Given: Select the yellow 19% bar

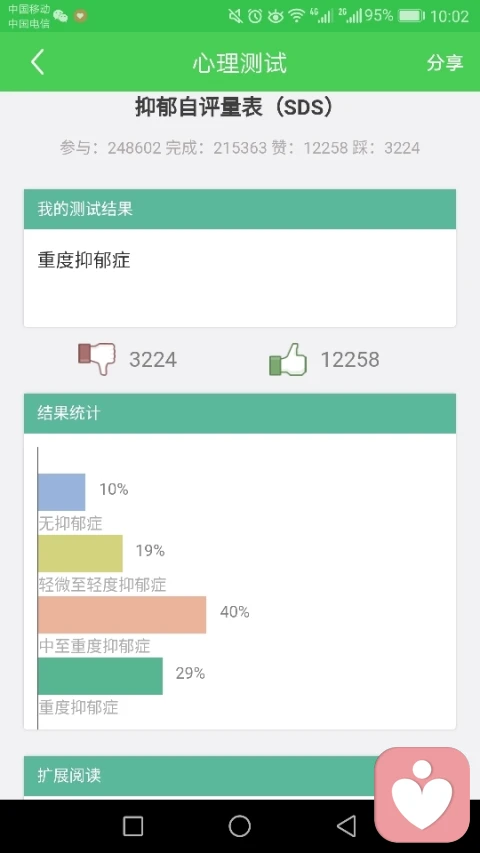Looking at the screenshot, I should pyautogui.click(x=81, y=553).
